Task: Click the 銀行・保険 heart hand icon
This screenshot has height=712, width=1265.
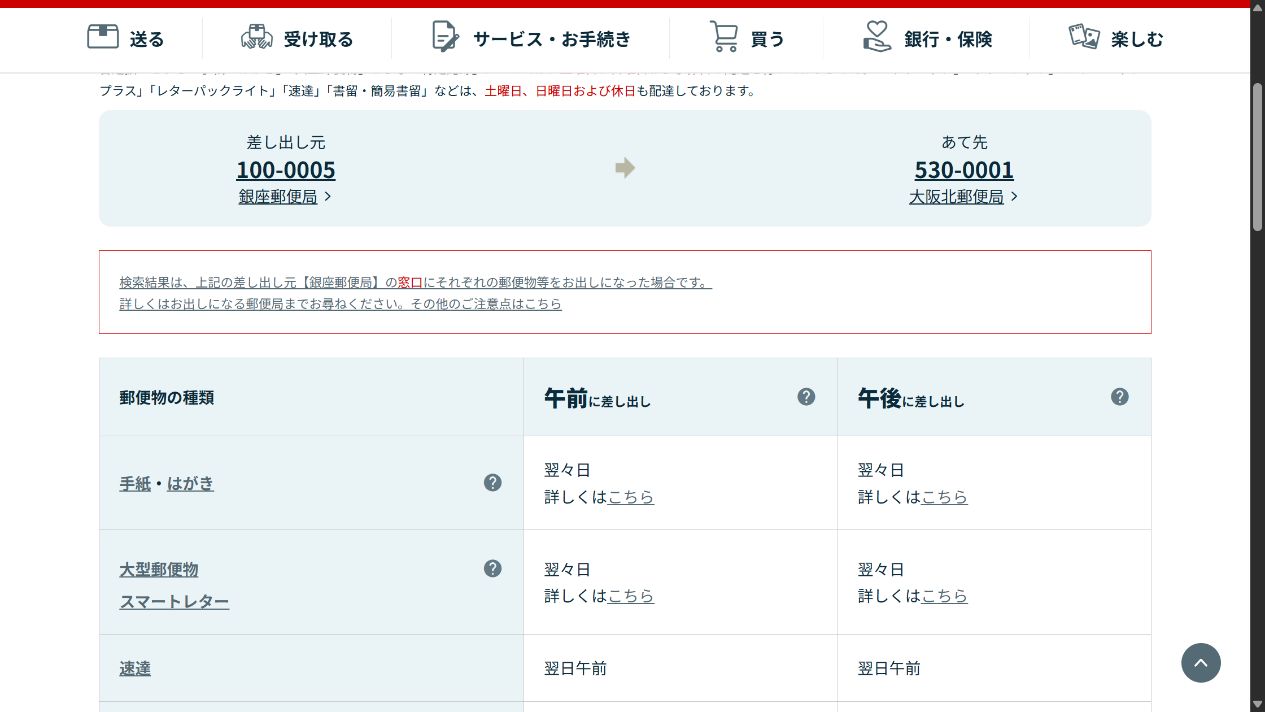Action: [877, 37]
